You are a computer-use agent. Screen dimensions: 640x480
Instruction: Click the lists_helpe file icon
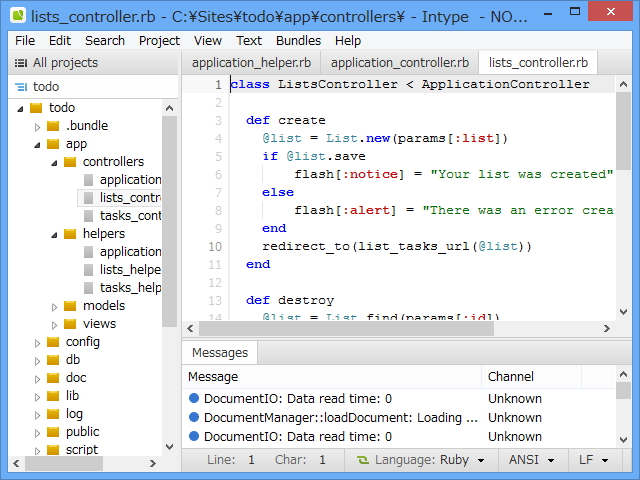(88, 270)
